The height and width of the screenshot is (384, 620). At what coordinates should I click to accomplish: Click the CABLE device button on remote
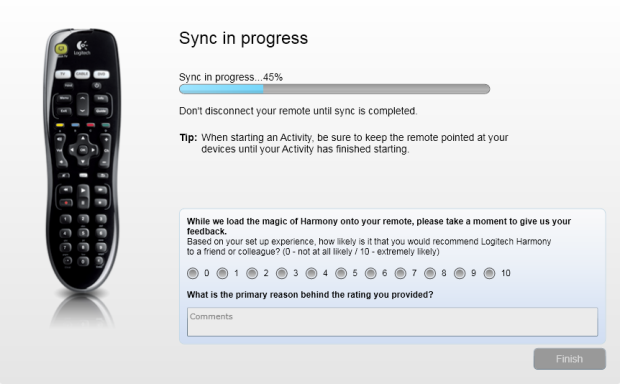82,74
